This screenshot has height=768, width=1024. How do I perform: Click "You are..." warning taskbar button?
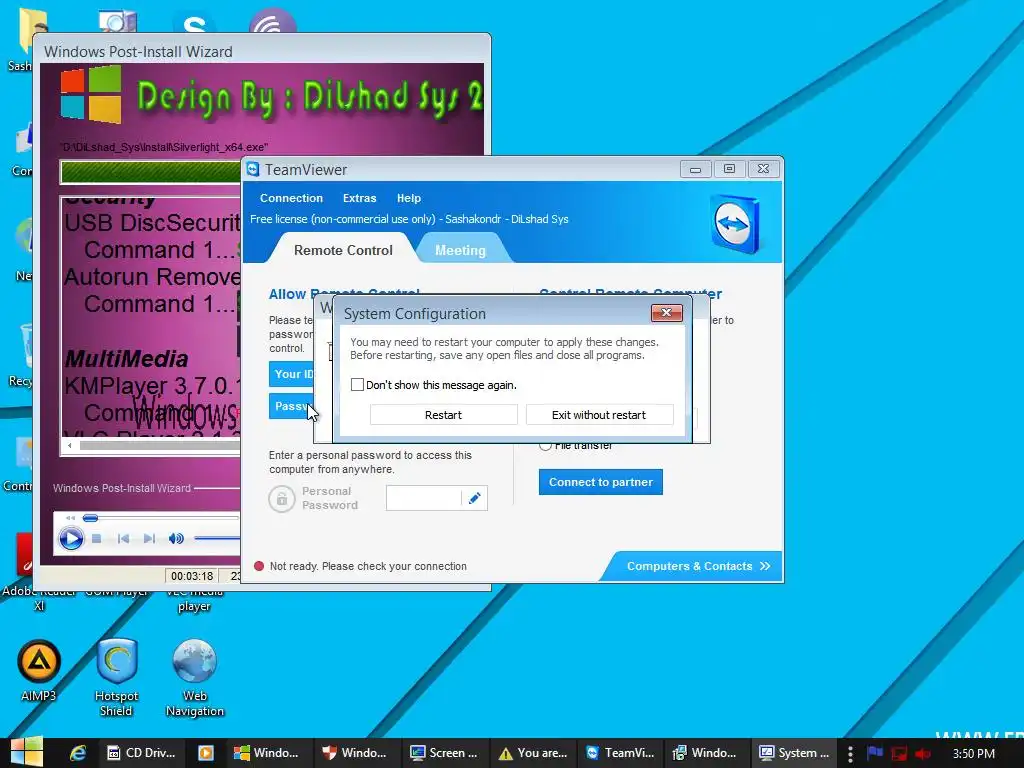tap(532, 753)
